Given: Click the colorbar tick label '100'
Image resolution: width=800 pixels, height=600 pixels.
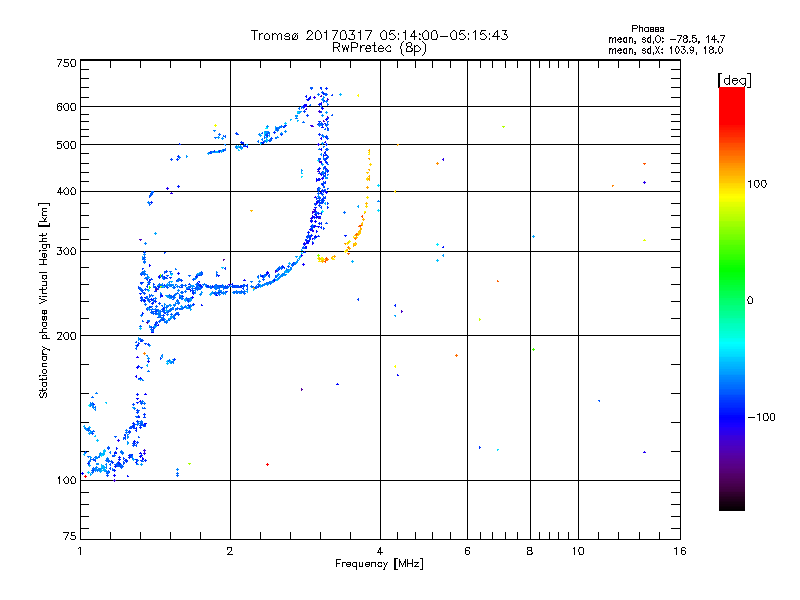Looking at the screenshot, I should pos(757,184).
